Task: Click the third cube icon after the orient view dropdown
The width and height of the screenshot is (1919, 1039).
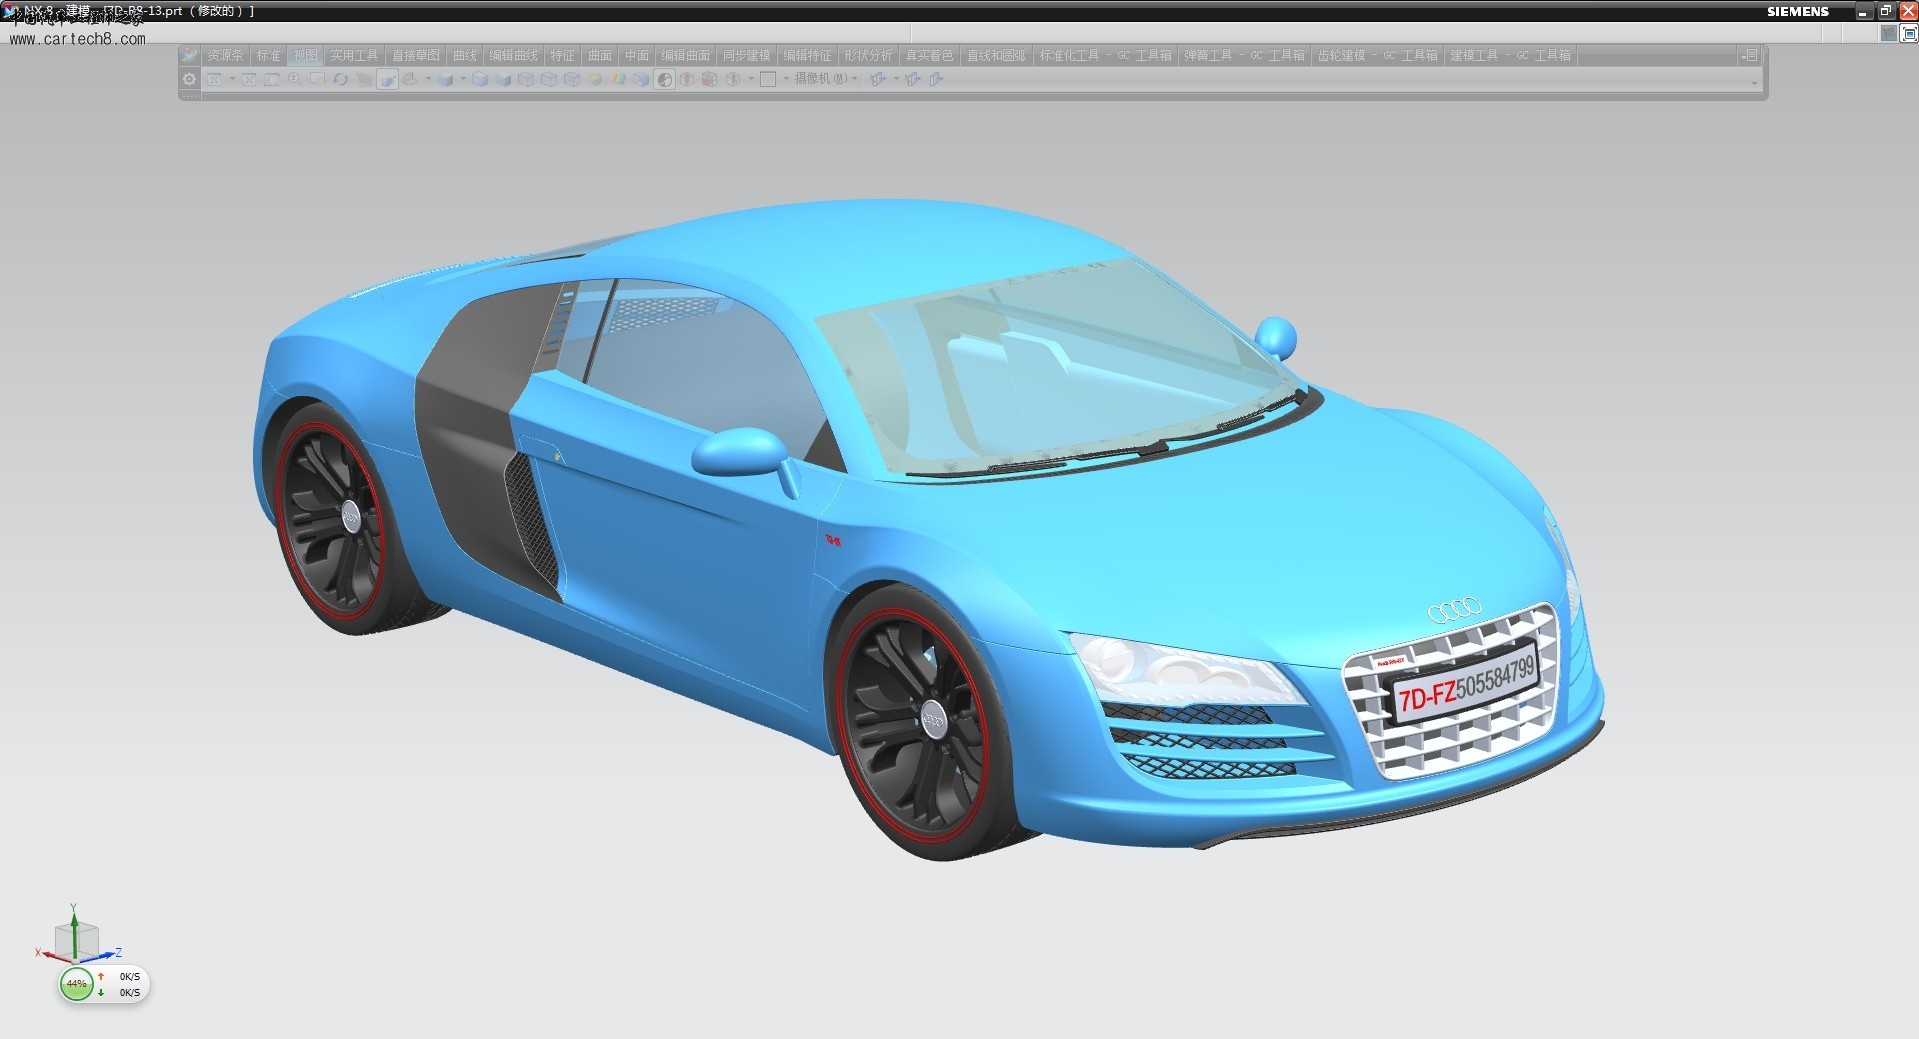Action: pyautogui.click(x=525, y=79)
